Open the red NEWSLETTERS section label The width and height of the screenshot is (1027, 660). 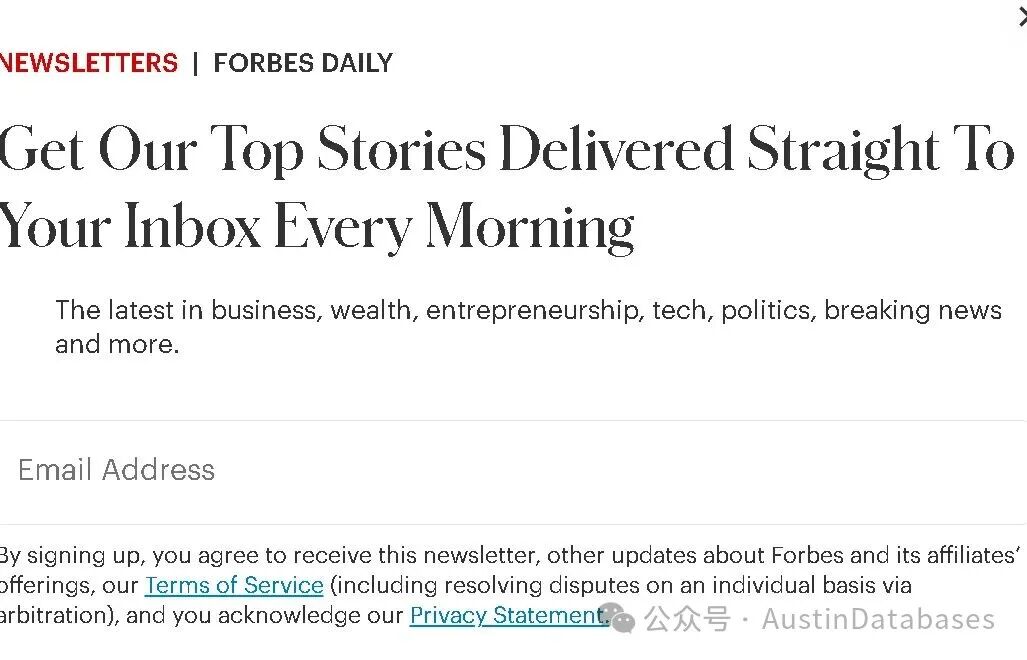coord(89,63)
